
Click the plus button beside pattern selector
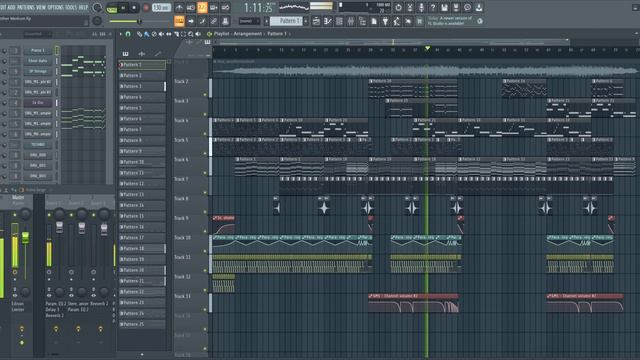307,21
